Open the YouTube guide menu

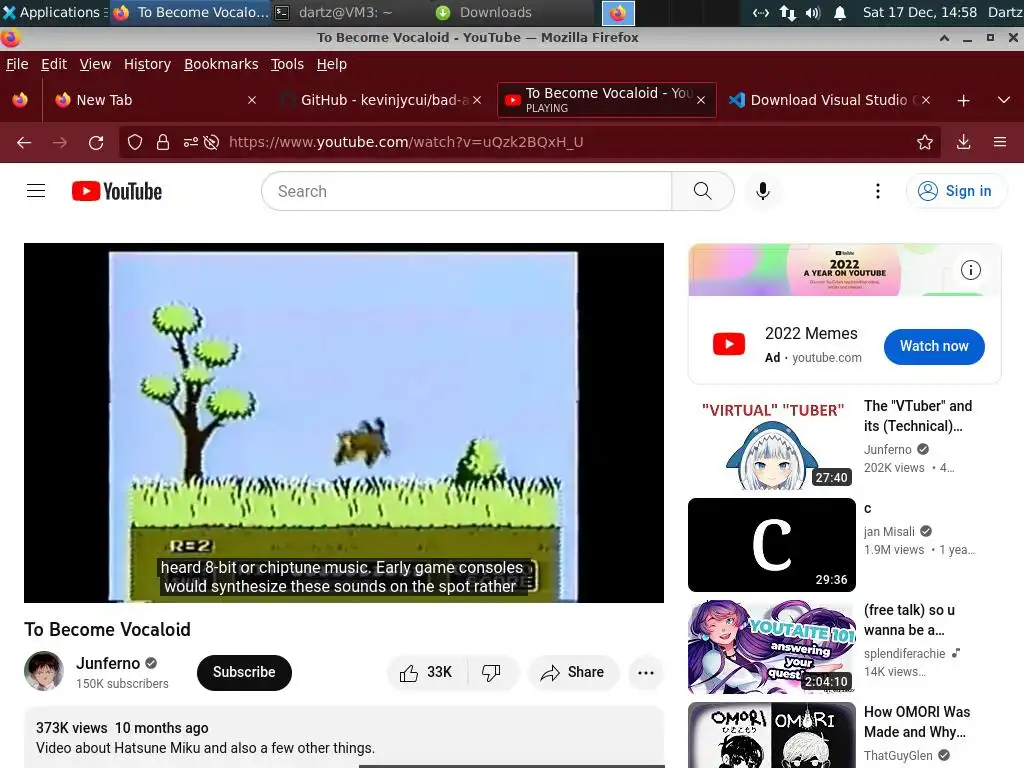(36, 191)
